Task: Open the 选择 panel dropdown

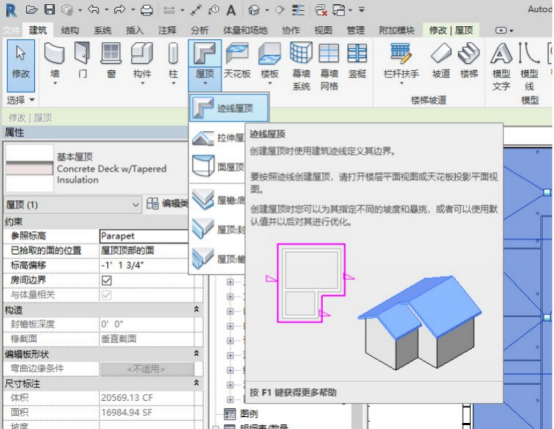Action: (x=20, y=100)
